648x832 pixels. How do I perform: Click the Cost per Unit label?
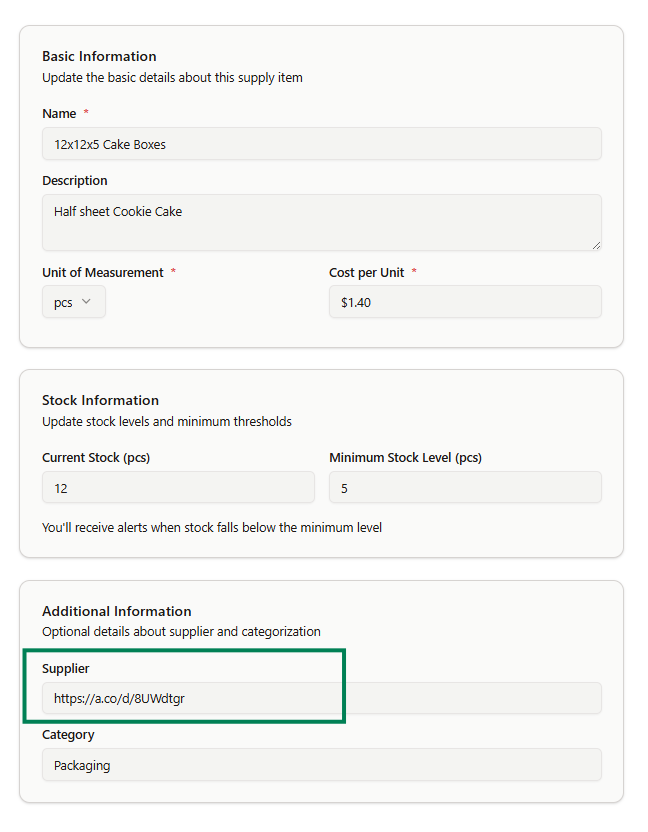pos(366,273)
